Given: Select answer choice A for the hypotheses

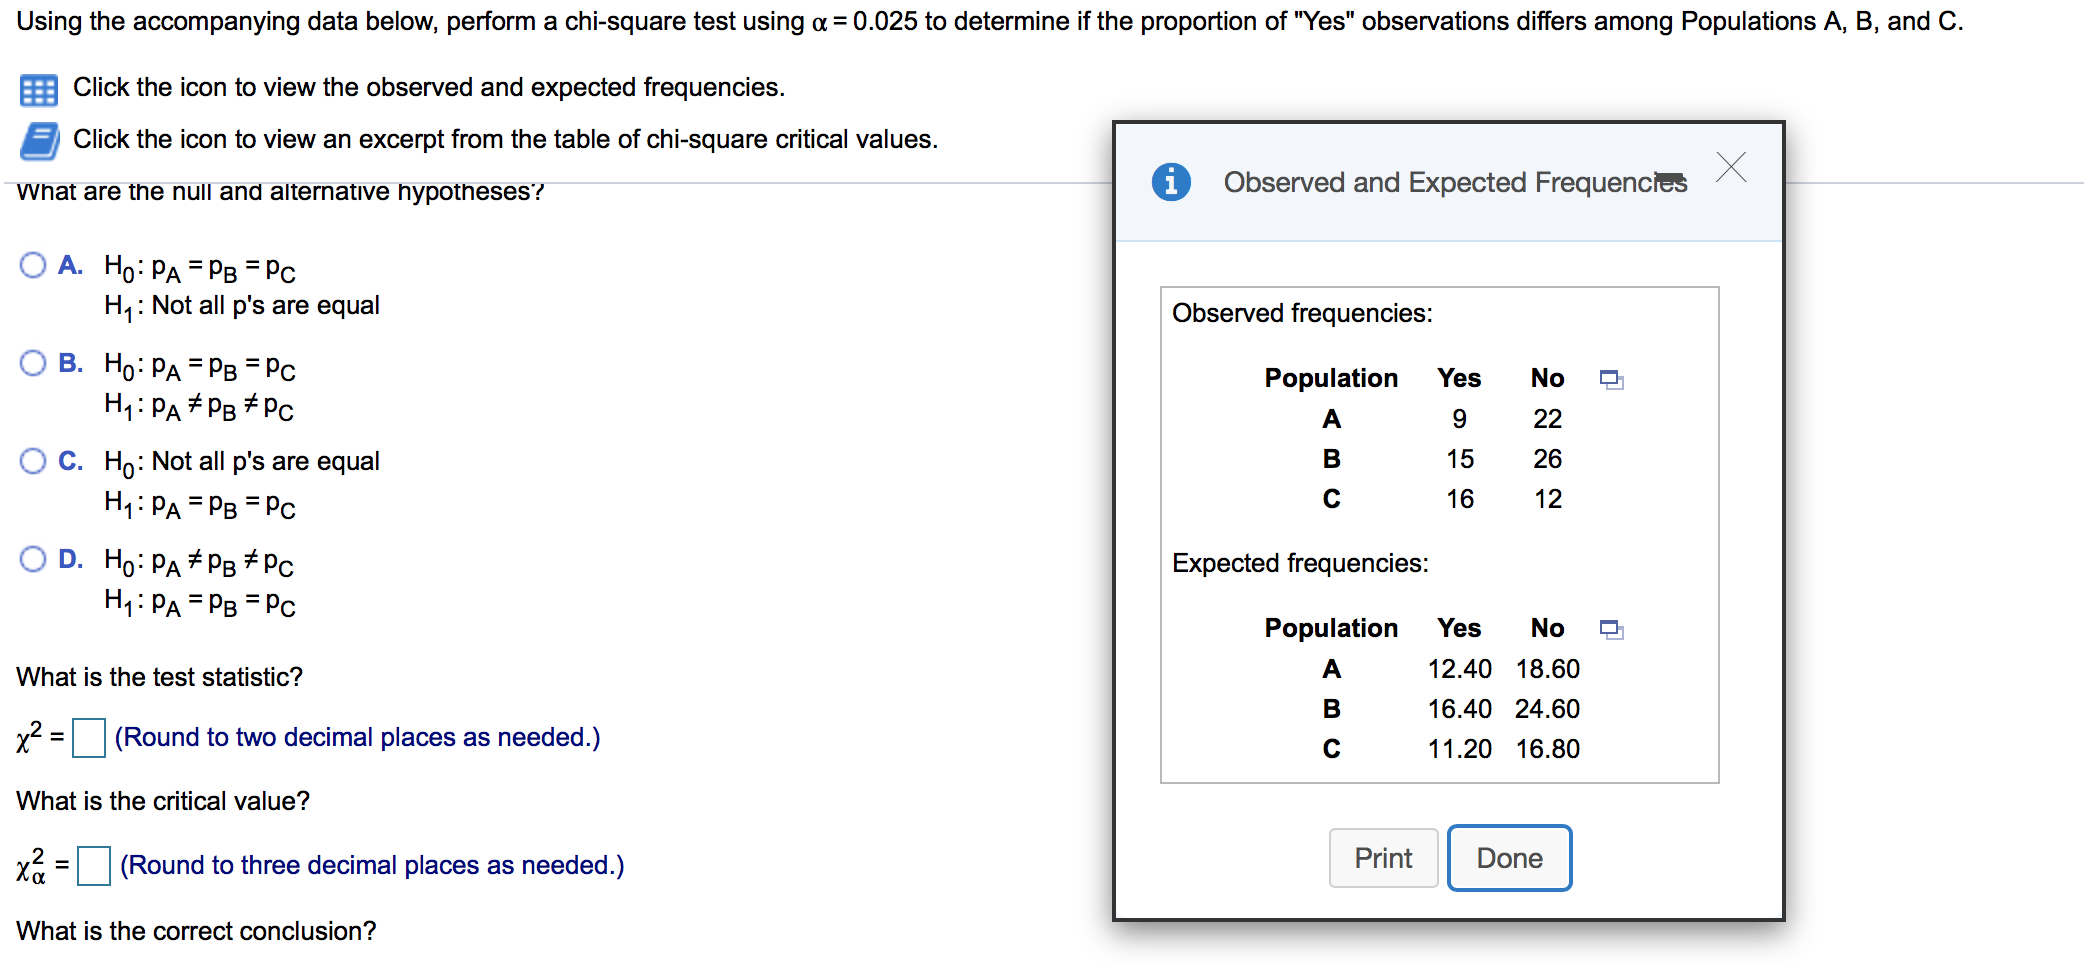Looking at the screenshot, I should click(x=31, y=264).
